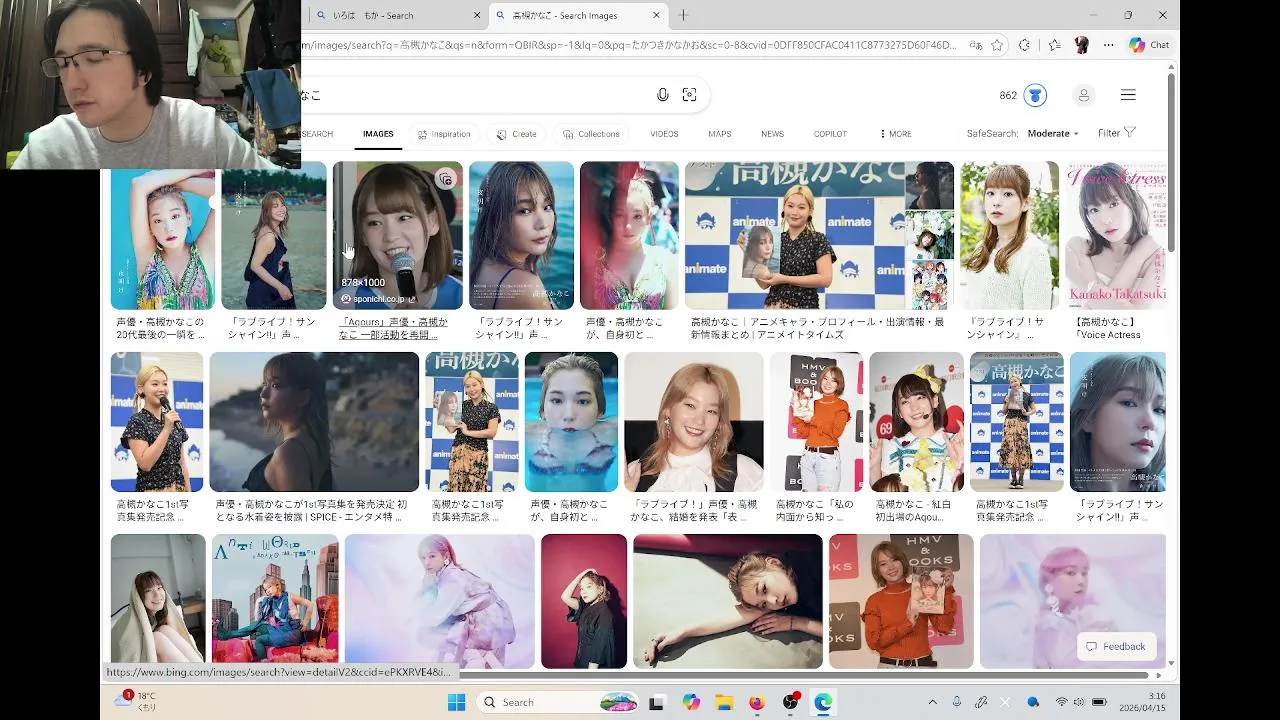Open 「Aqours」声優・高槻かなこ caption link

point(393,328)
